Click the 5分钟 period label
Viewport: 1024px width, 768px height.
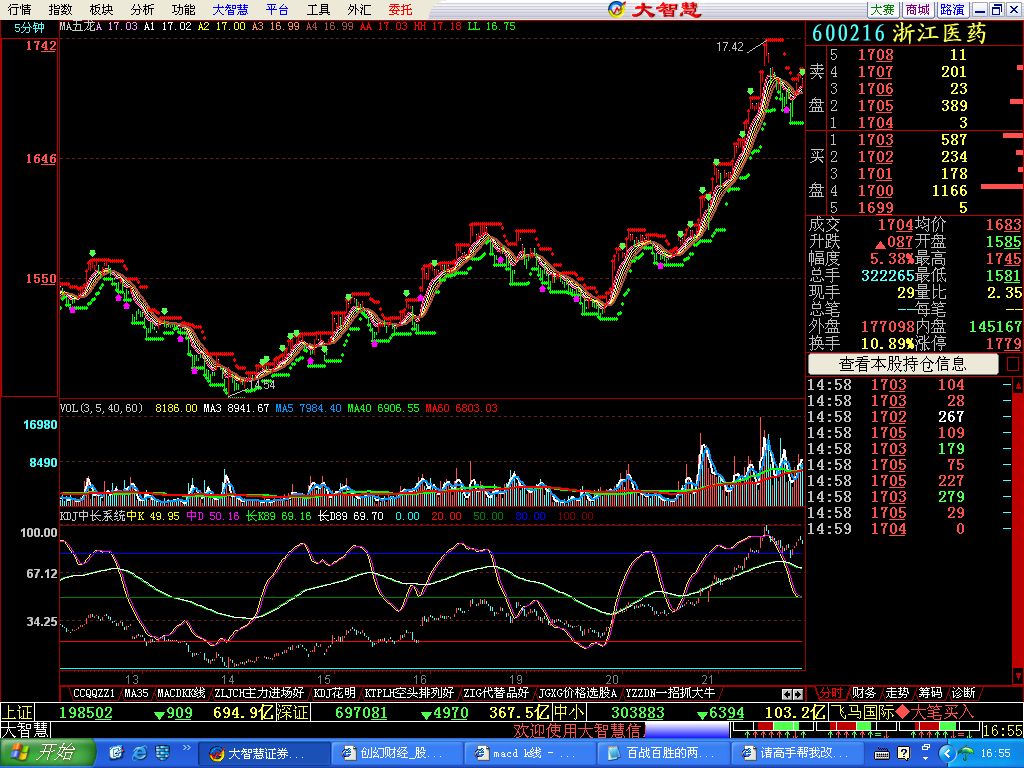[x=29, y=27]
